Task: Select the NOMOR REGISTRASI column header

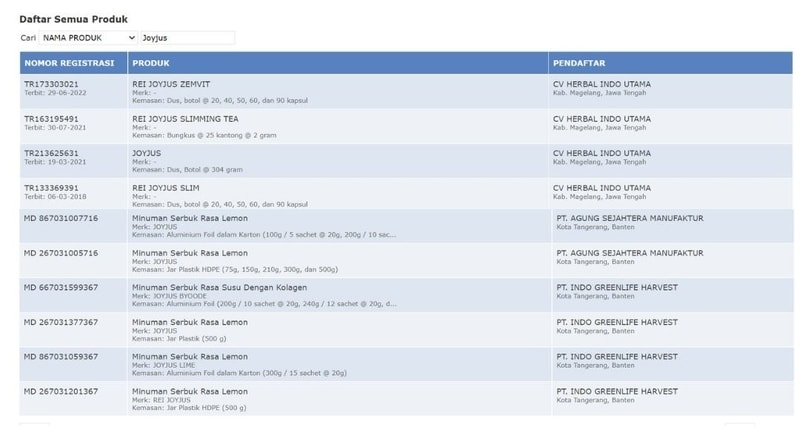Action: point(73,63)
